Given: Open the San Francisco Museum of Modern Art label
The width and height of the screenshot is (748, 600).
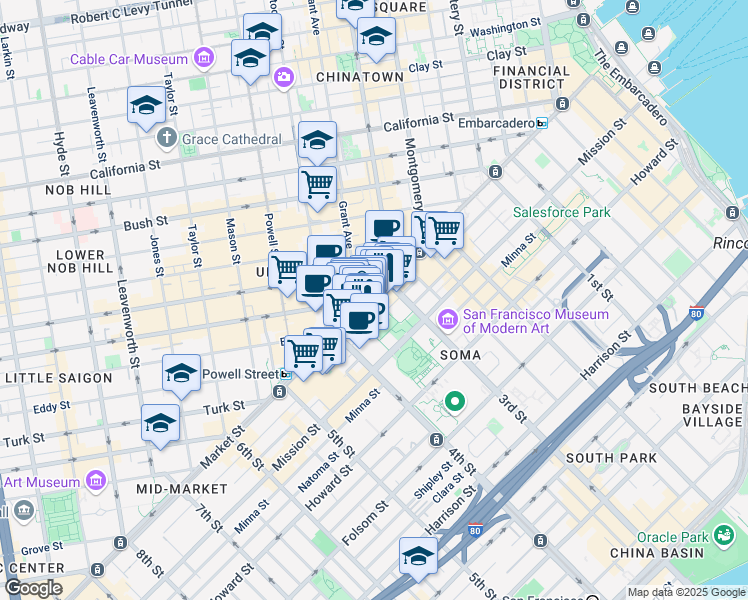Looking at the screenshot, I should [536, 321].
